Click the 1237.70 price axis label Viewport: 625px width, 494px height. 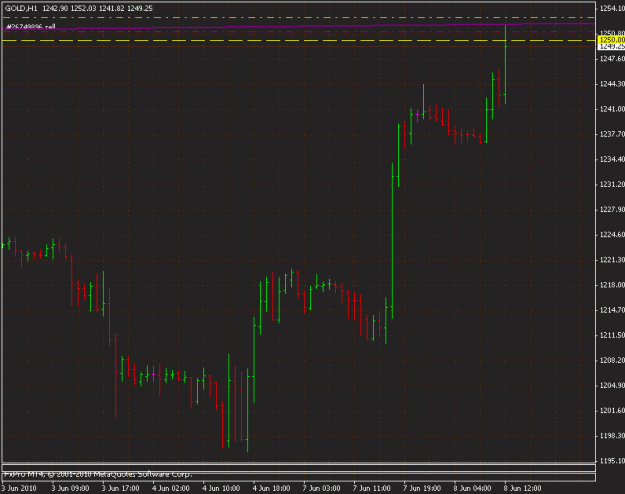tap(612, 134)
